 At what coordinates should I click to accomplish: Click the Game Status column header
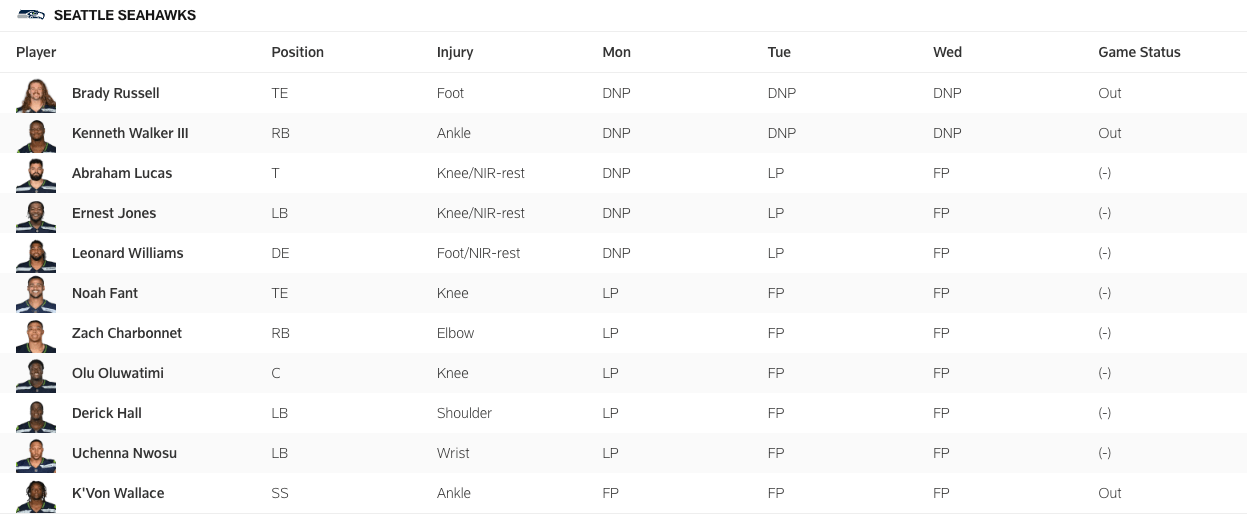coord(1139,52)
